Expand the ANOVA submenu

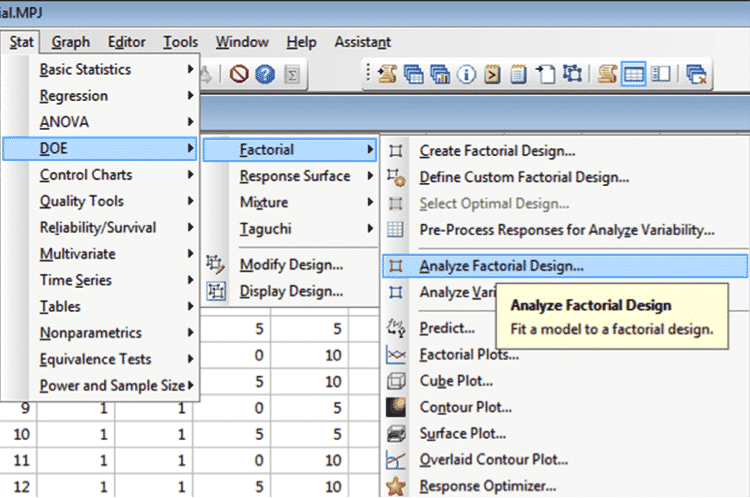click(100, 122)
